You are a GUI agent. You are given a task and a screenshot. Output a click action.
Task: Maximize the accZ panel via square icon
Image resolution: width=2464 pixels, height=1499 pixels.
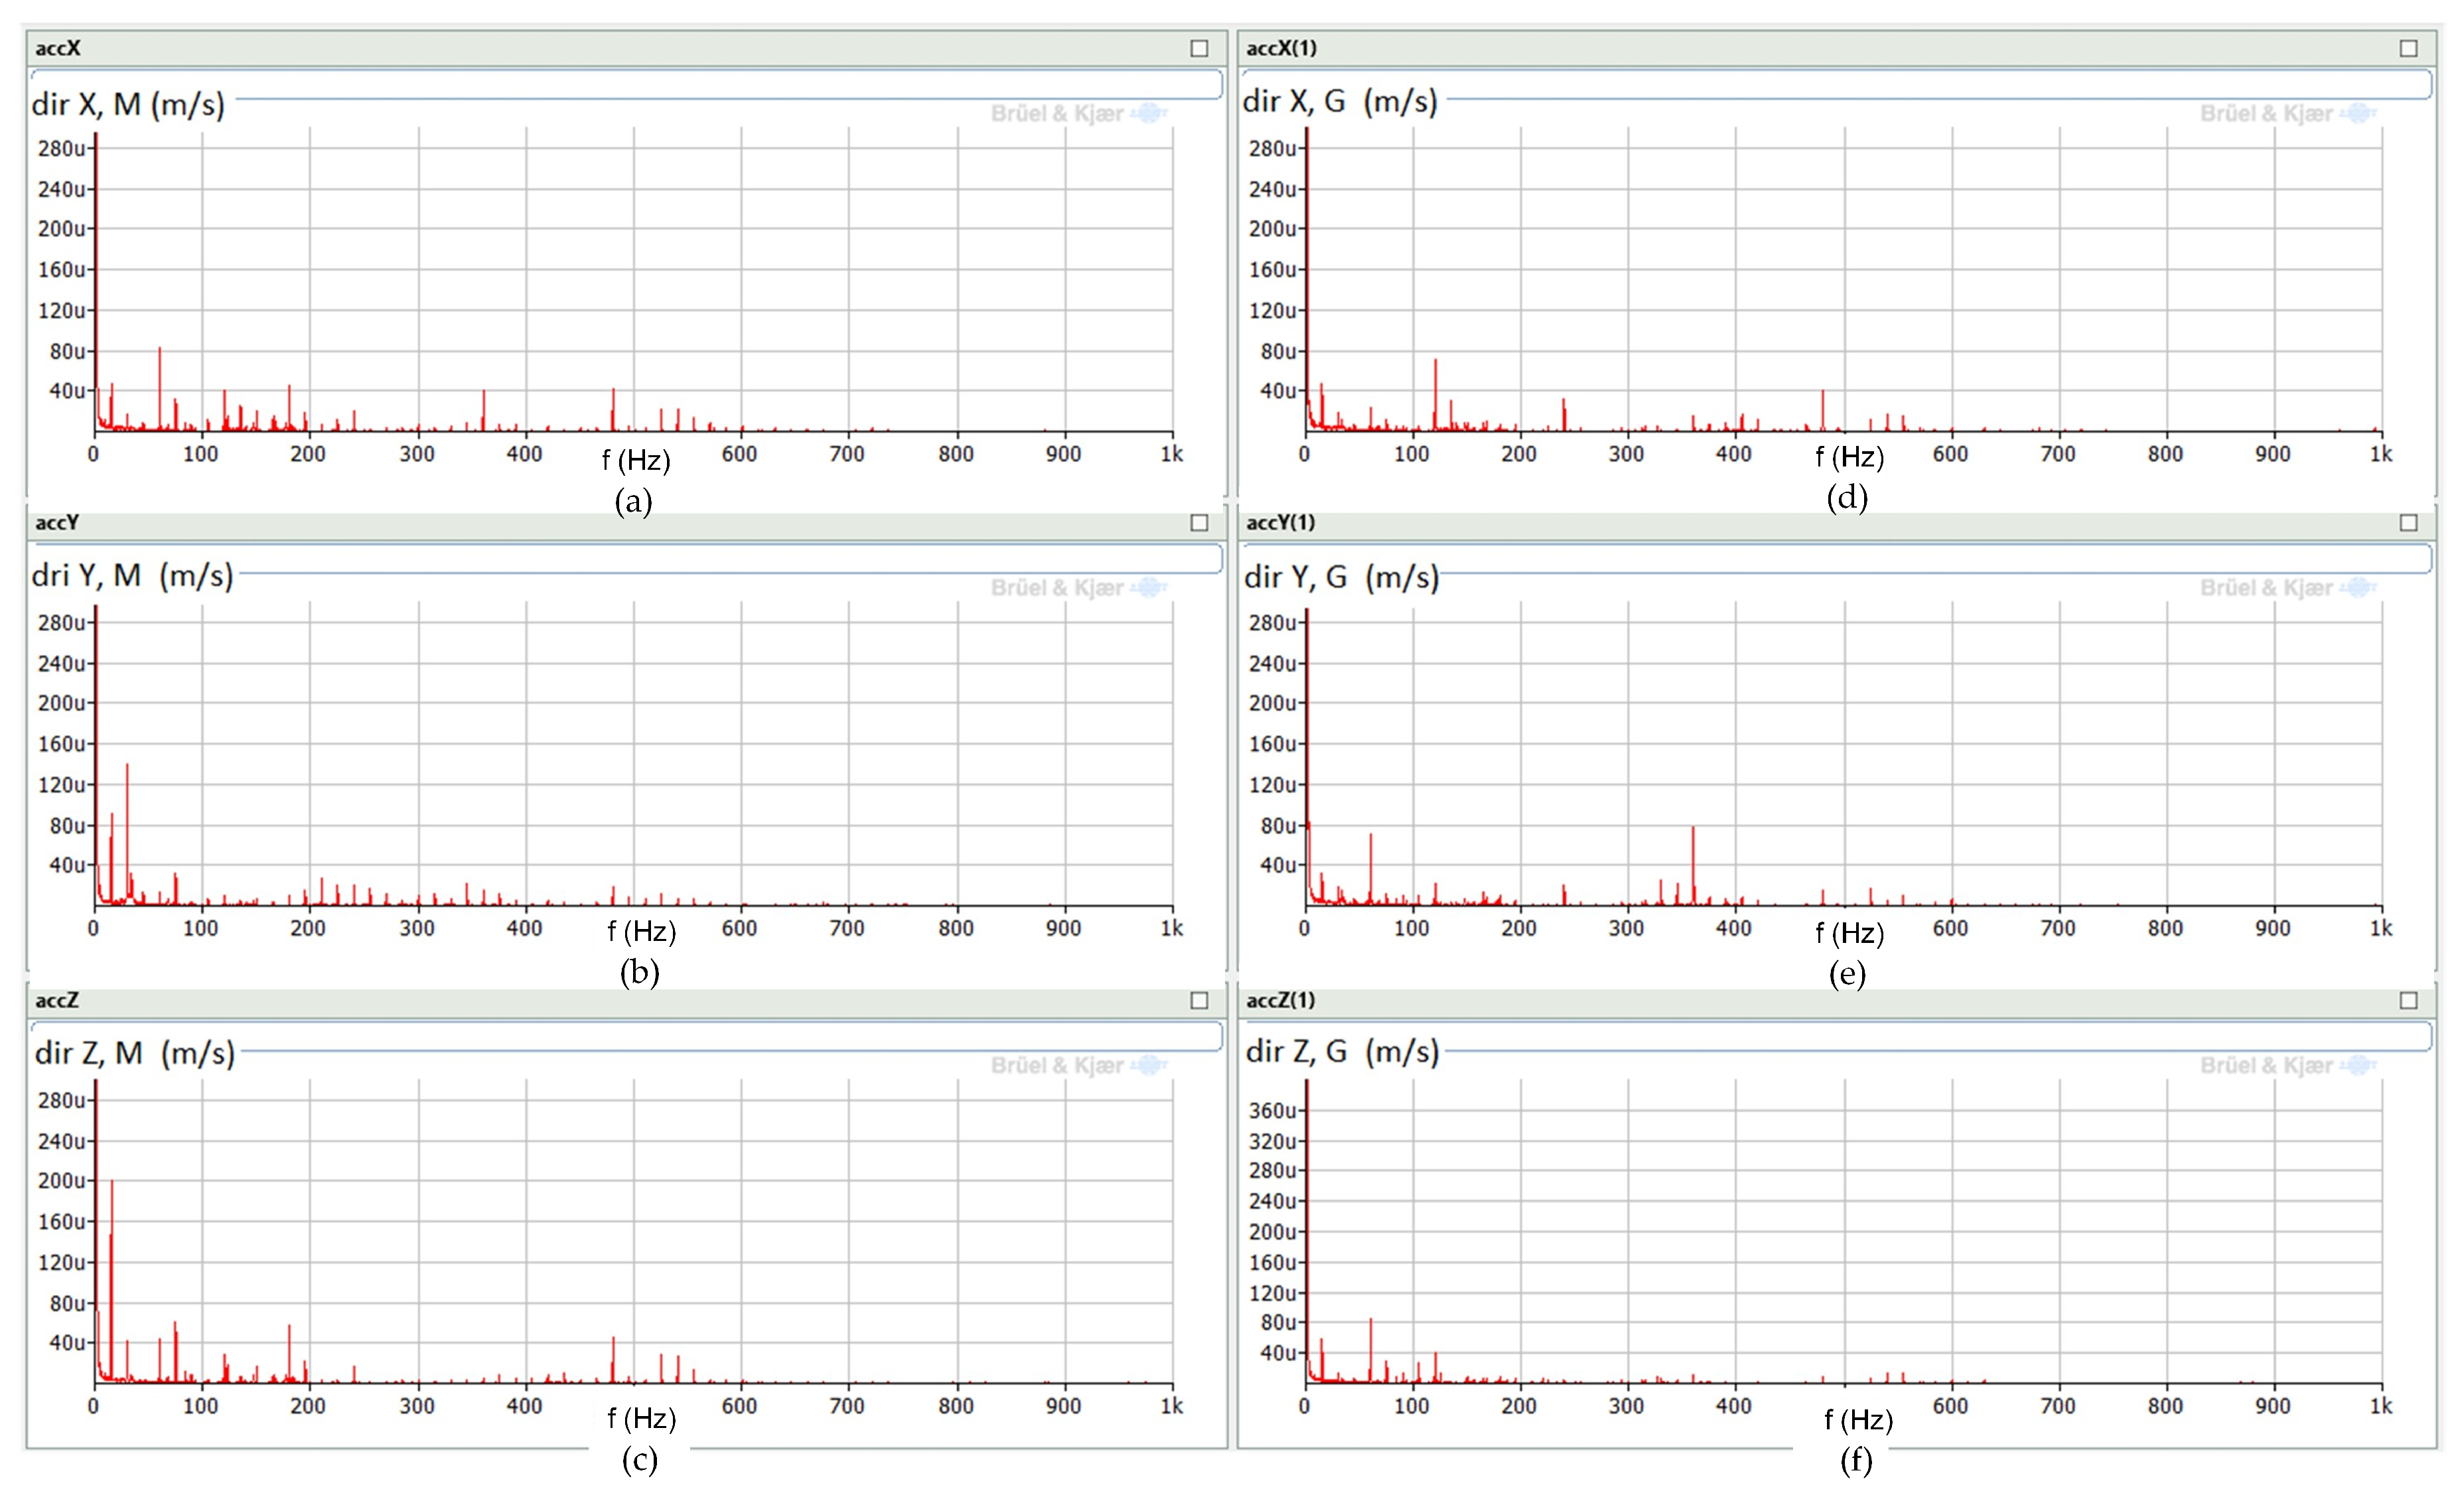1199,1001
